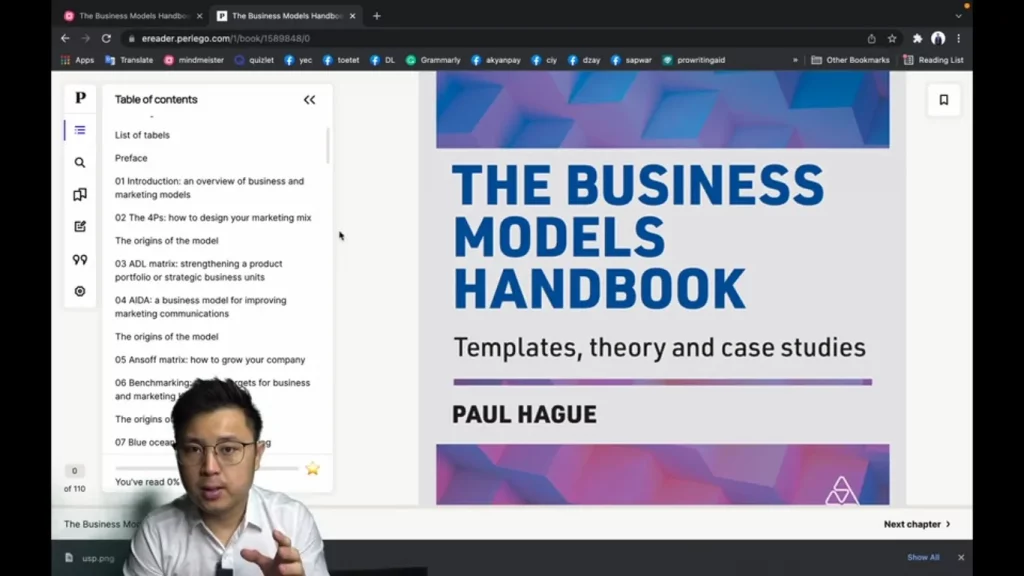The height and width of the screenshot is (576, 1024).
Task: Open the cly bookmark
Action: point(544,60)
